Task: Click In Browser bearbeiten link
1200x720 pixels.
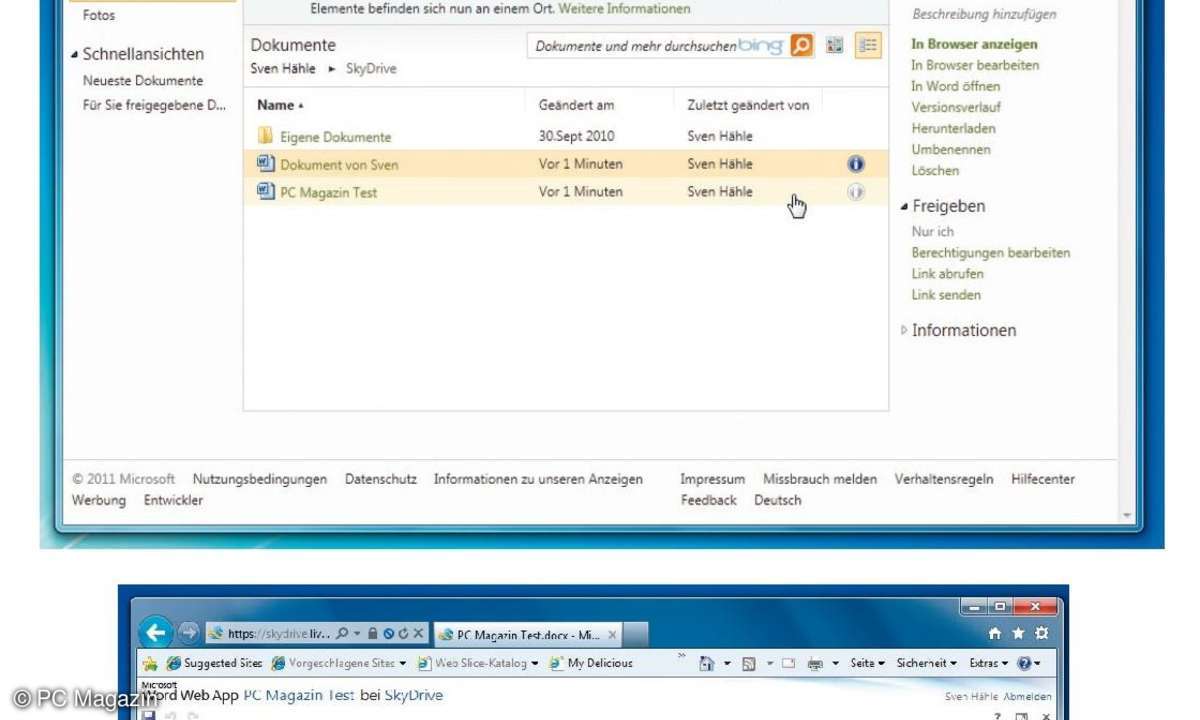Action: point(975,65)
